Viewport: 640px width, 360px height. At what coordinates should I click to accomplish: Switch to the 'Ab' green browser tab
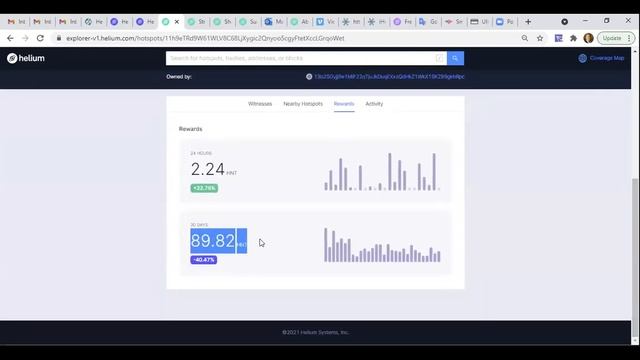[300, 22]
